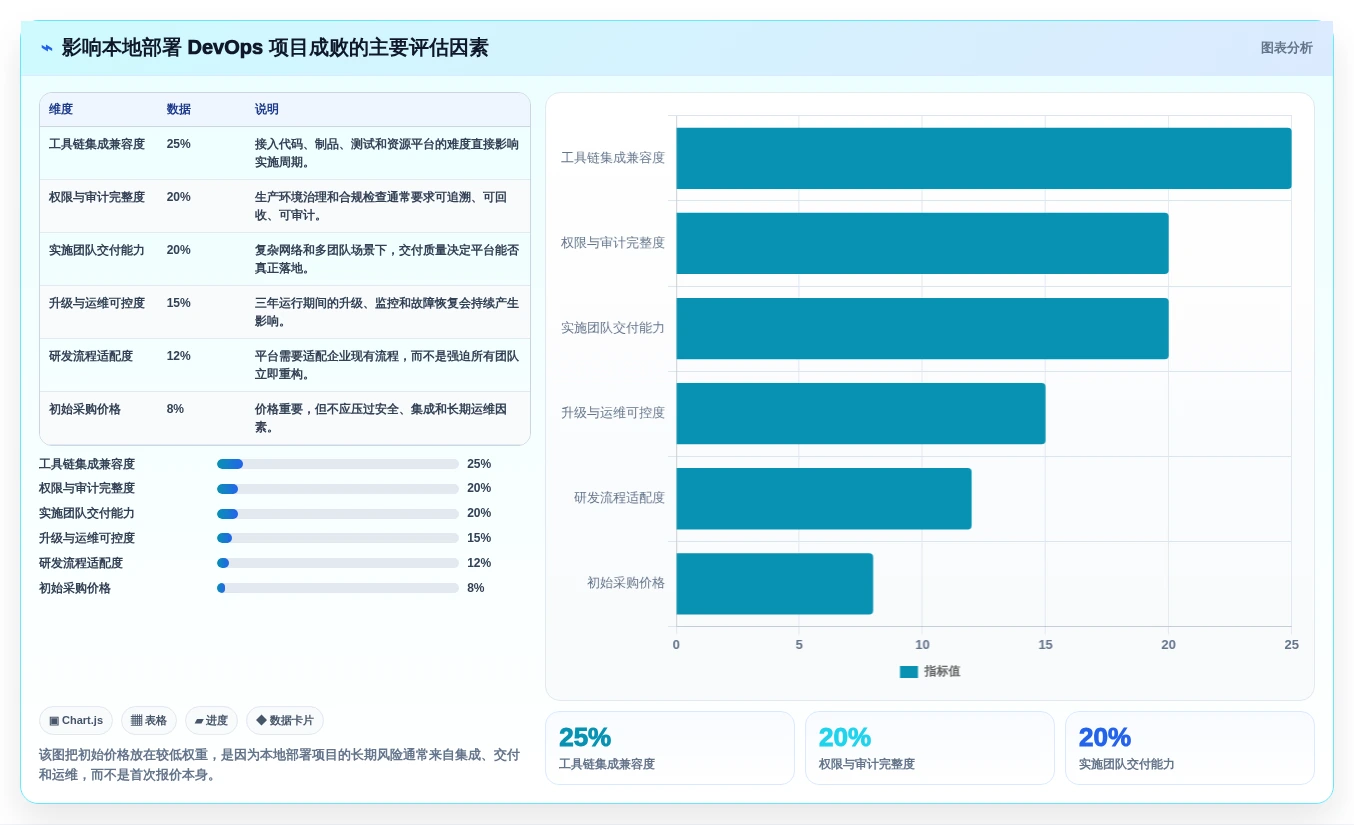Click the 初始采购价格 progress bar
This screenshot has width=1354, height=825.
click(338, 588)
